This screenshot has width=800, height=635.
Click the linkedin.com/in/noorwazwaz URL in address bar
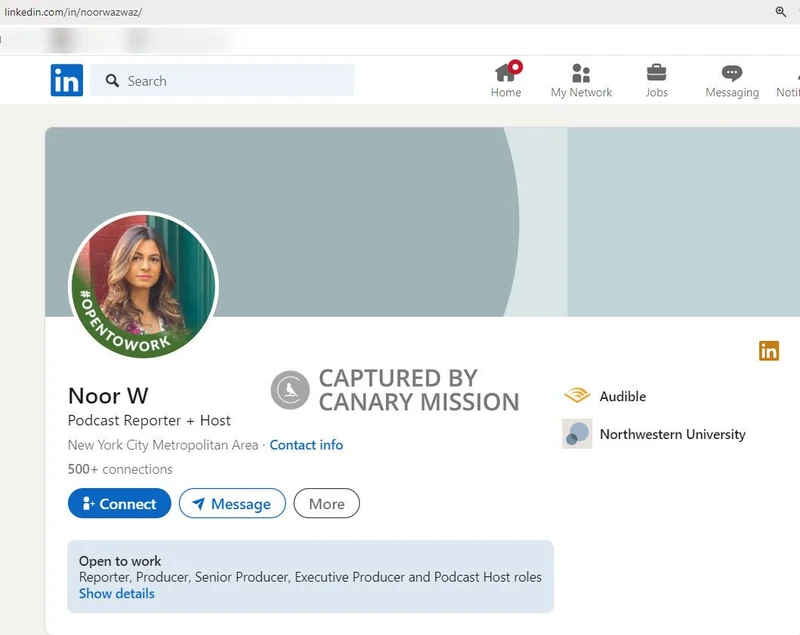coord(73,12)
